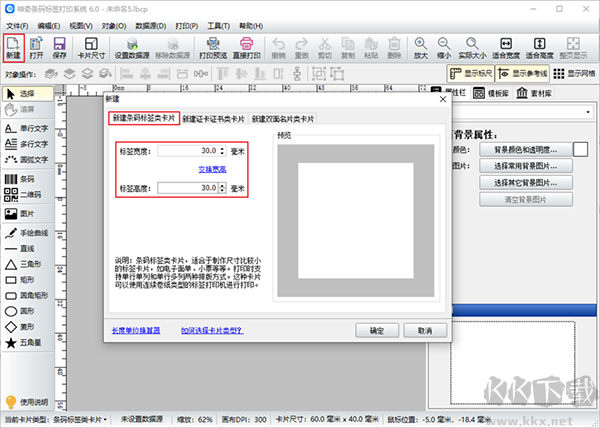Open the 模板库 template library tab
The image size is (600, 428).
tap(491, 93)
